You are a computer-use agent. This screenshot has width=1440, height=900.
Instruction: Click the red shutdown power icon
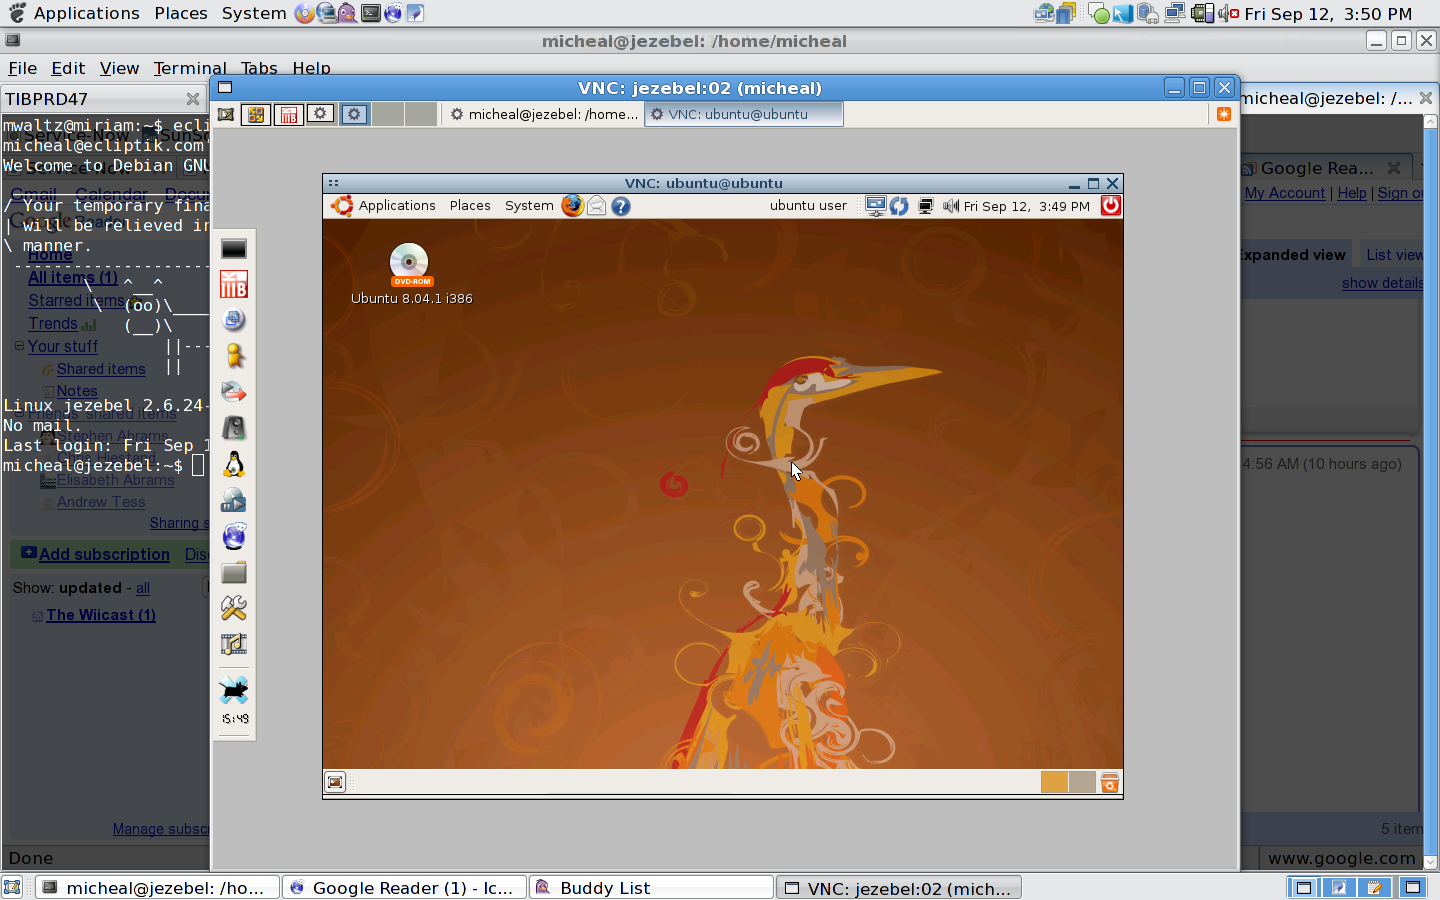[x=1111, y=206]
